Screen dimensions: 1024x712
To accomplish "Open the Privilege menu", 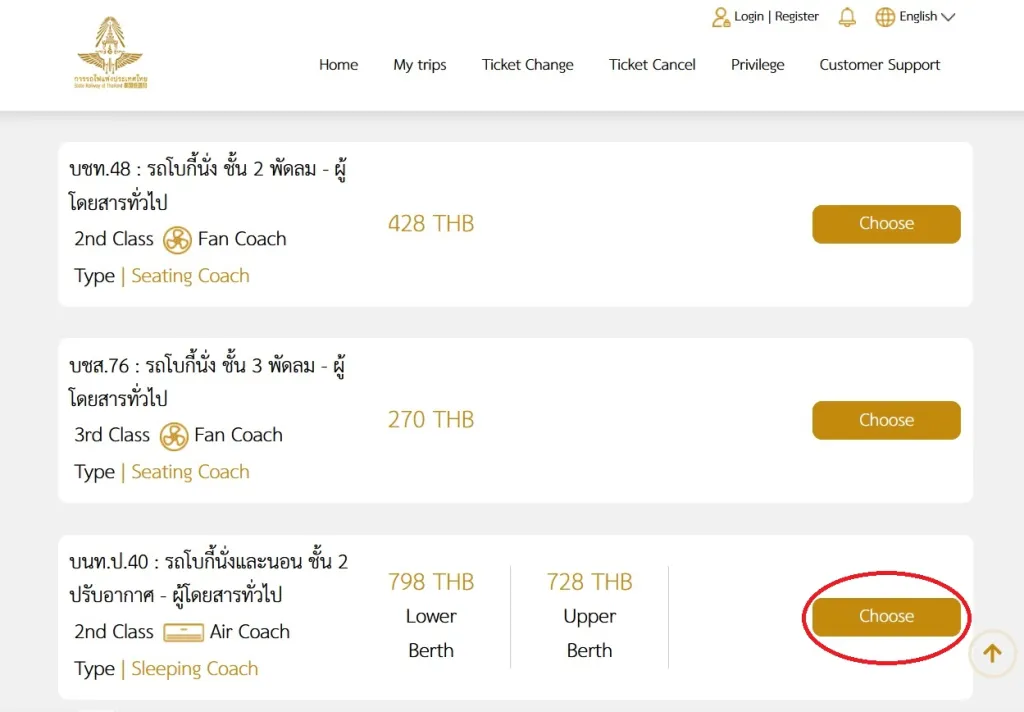I will tap(757, 65).
